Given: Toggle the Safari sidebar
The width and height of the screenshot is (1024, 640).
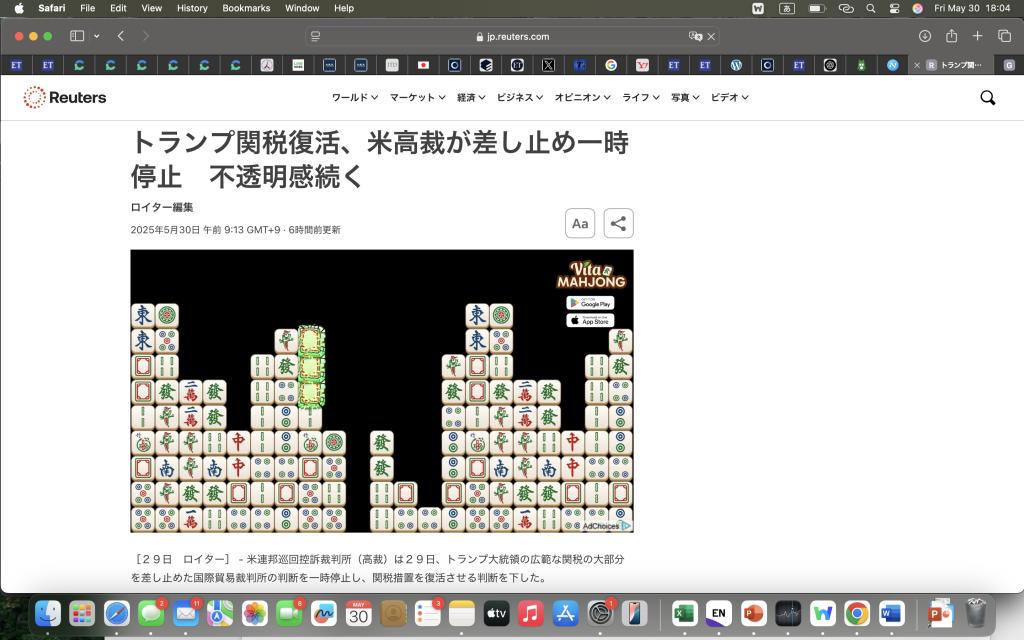Looking at the screenshot, I should click(77, 36).
